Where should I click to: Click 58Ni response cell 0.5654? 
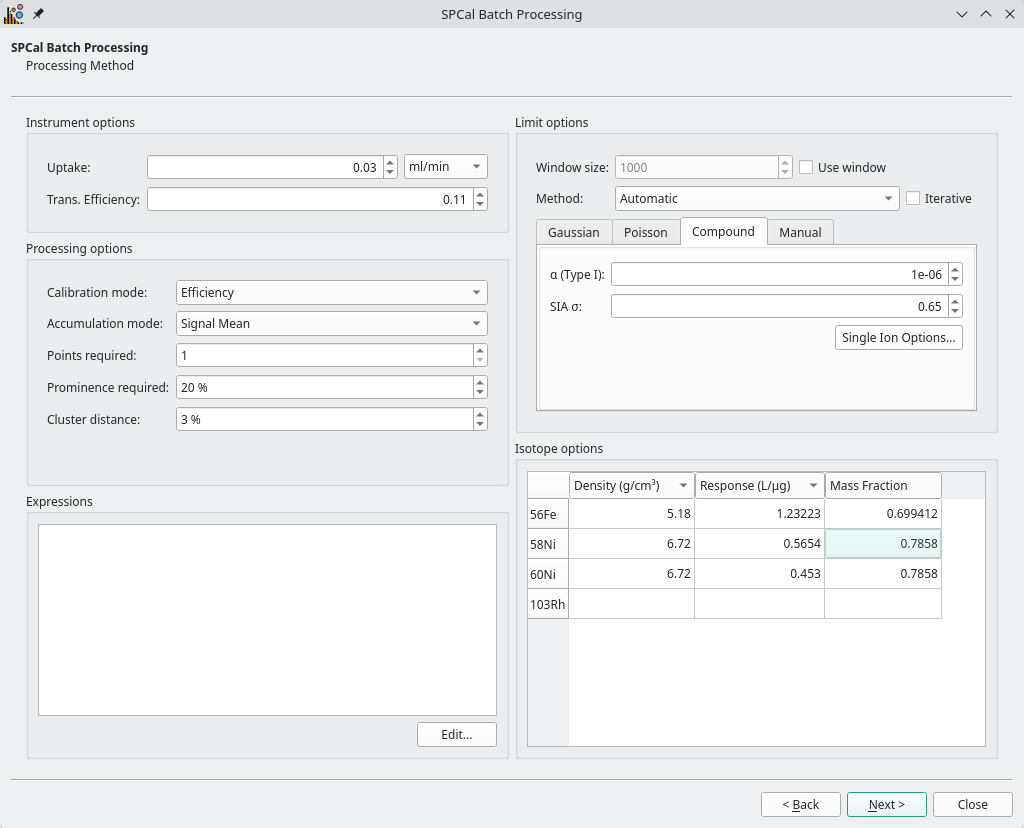coord(760,544)
